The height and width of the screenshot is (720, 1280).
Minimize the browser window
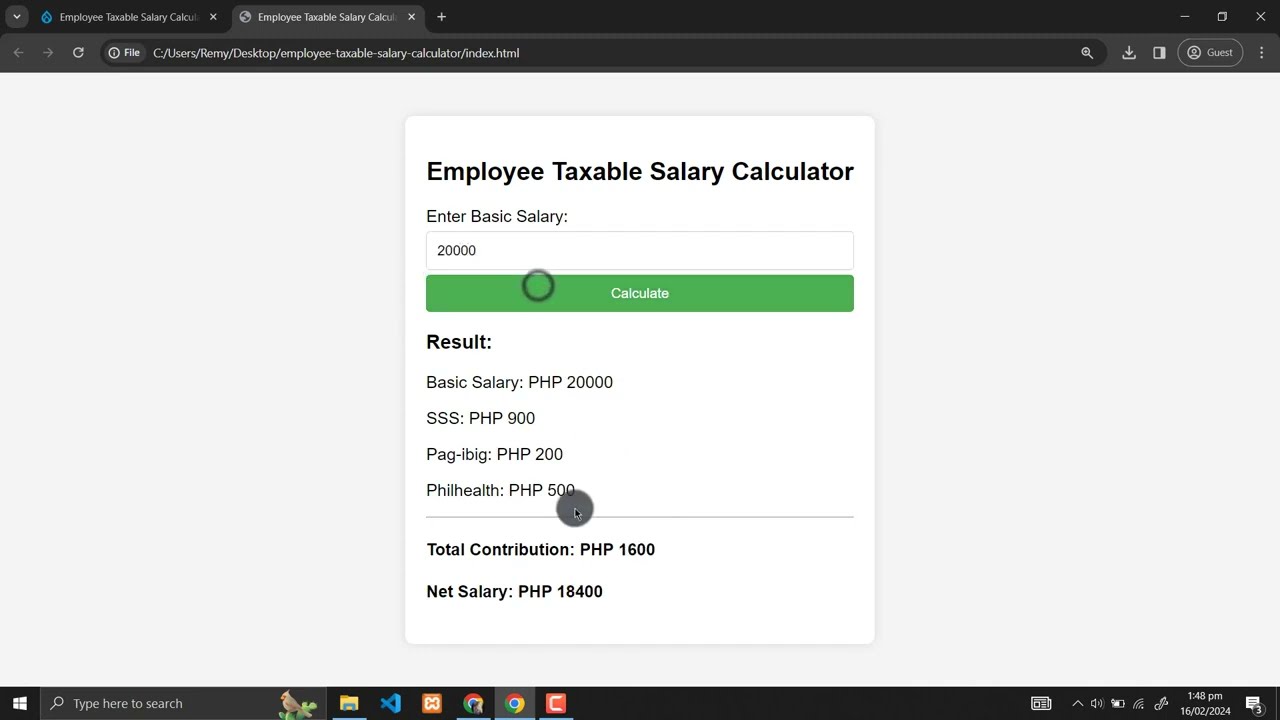tap(1185, 17)
